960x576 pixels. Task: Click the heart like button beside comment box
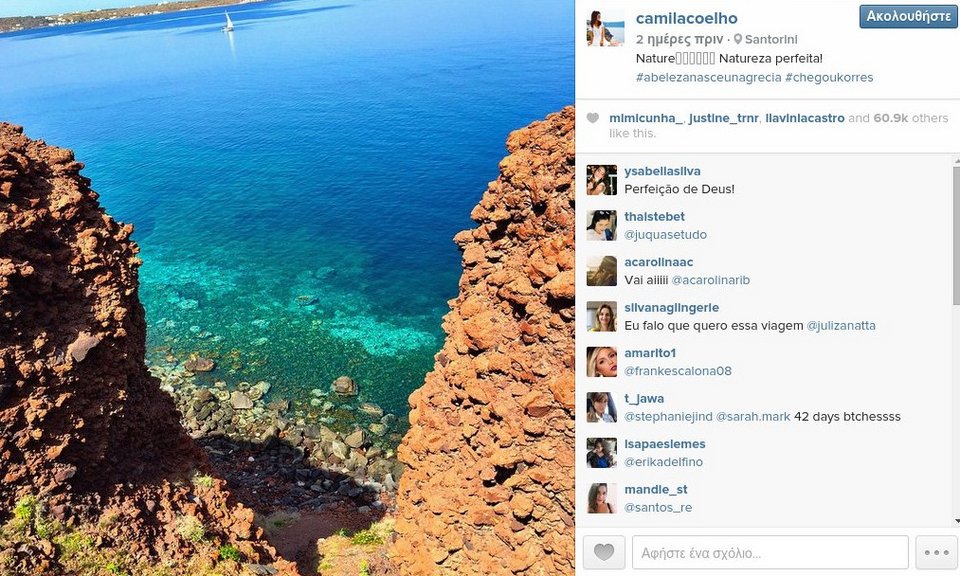604,552
